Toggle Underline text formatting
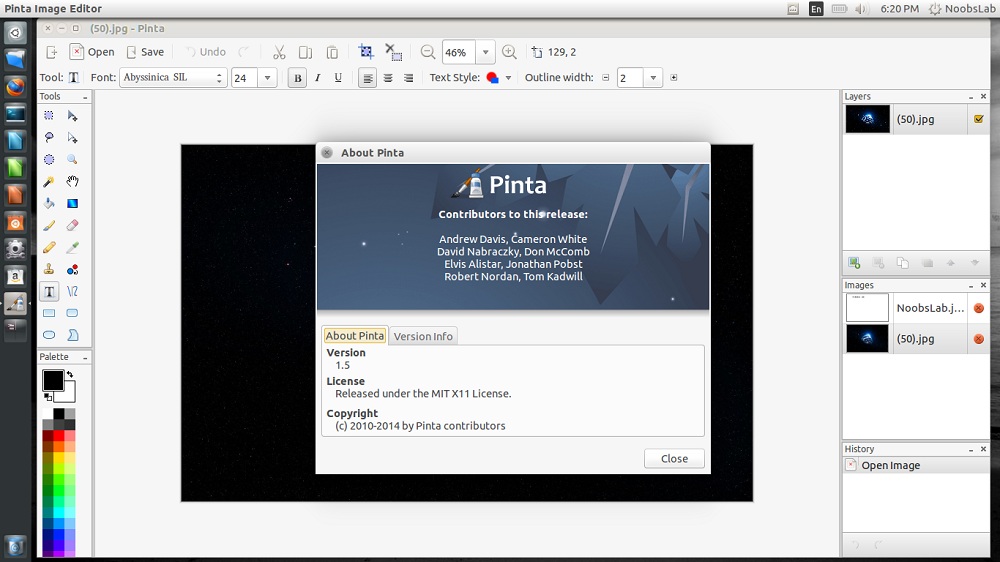 click(338, 78)
